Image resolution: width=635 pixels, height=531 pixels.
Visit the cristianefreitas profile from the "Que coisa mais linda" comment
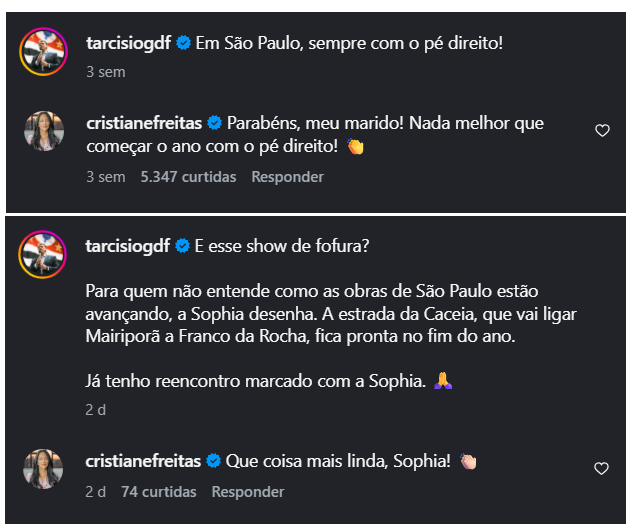[145, 461]
